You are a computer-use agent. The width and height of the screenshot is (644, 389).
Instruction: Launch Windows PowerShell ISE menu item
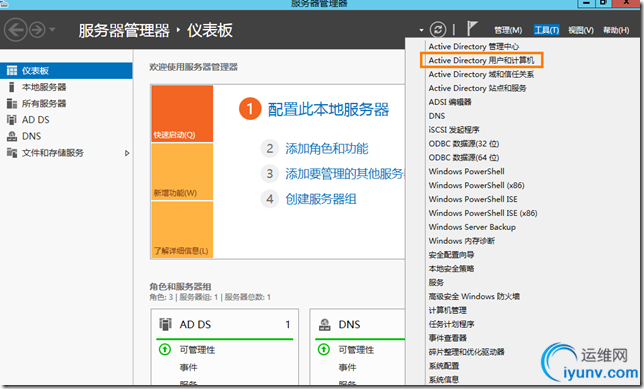point(473,199)
